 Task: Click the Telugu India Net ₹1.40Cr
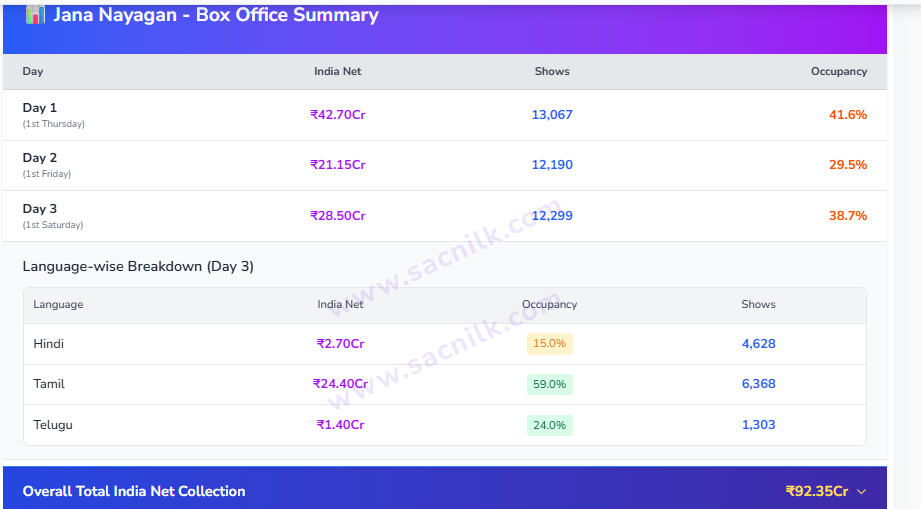click(340, 424)
